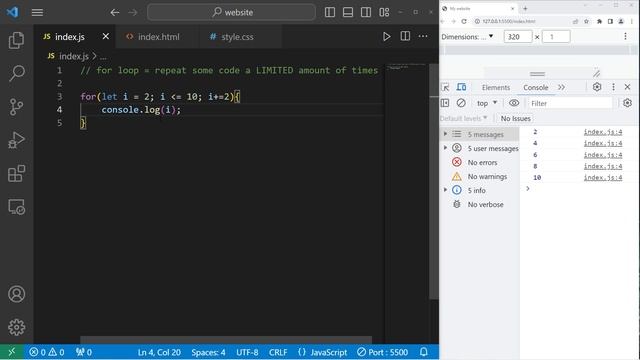Open Dimensions dropdown in device toolbar
Screen dimensions: 640x360
pyautogui.click(x=467, y=37)
